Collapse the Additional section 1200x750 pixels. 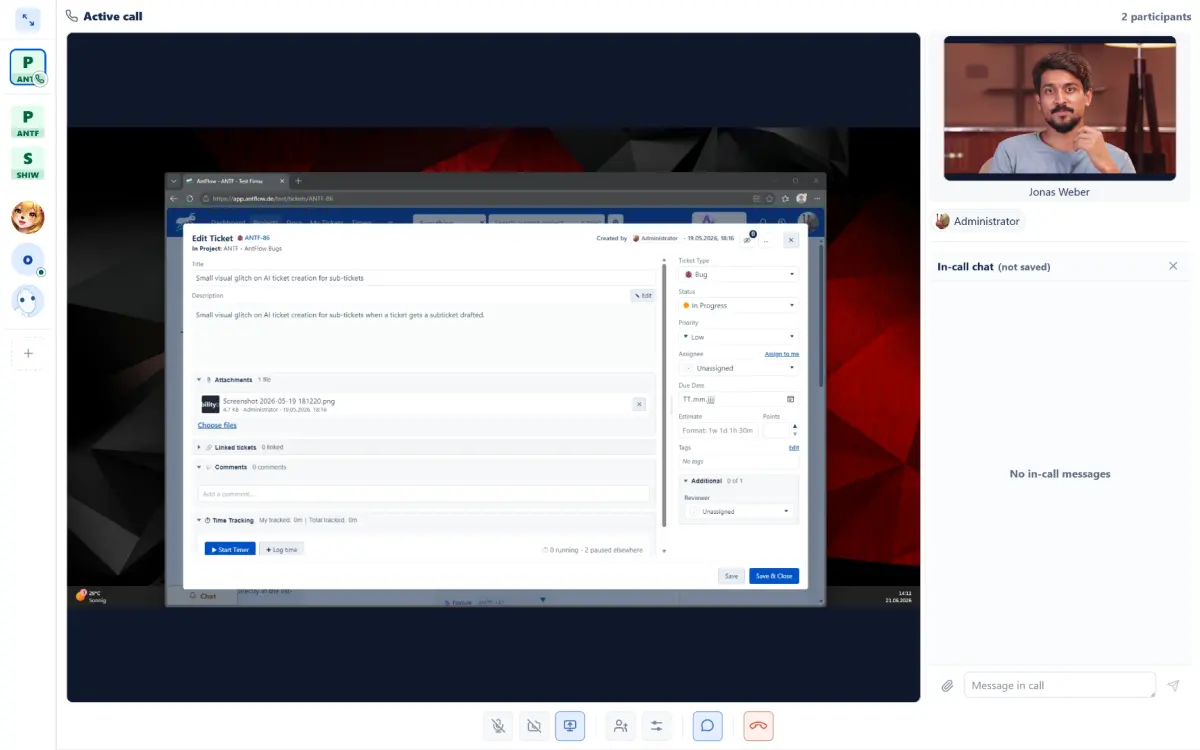coord(687,481)
